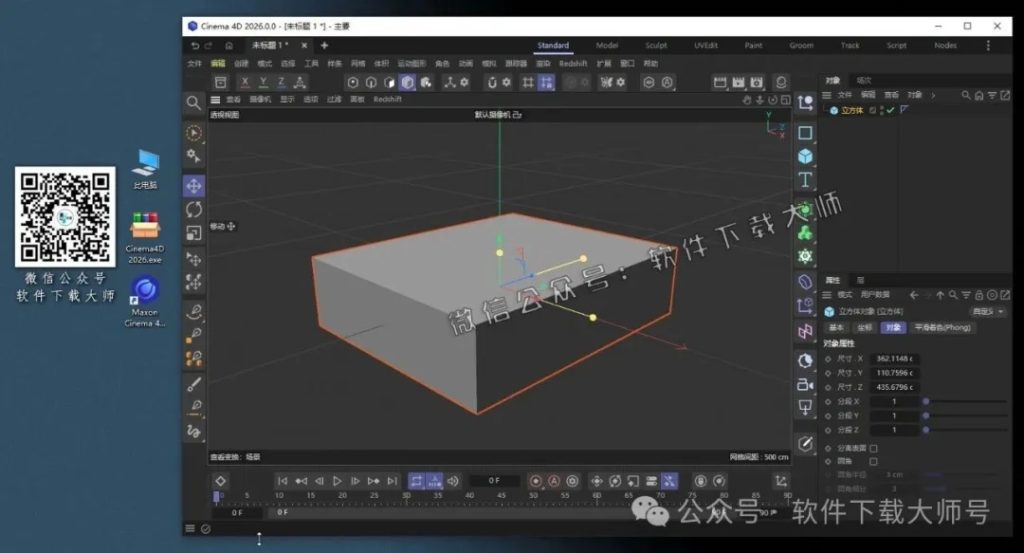The image size is (1024, 553).
Task: Click the Cube primitive icon in right palette
Action: [x=805, y=156]
